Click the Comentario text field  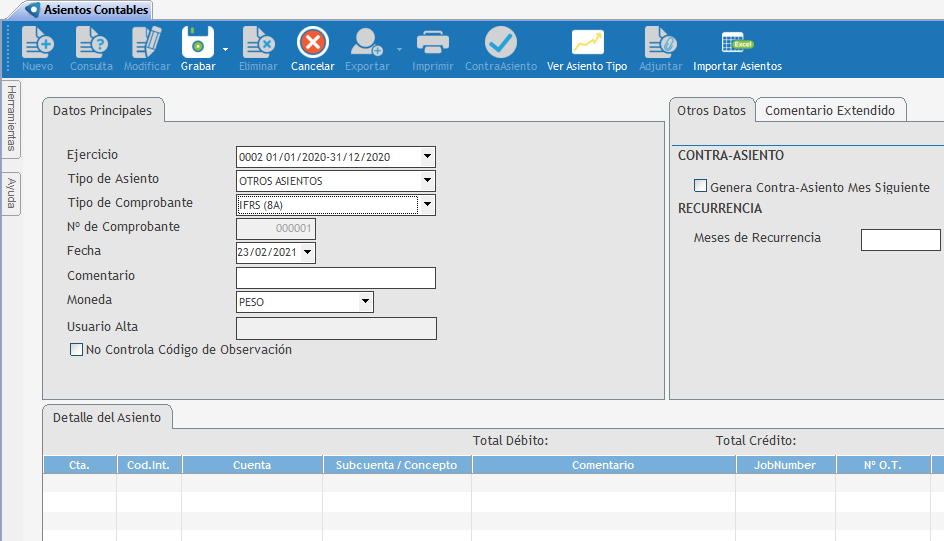[335, 278]
